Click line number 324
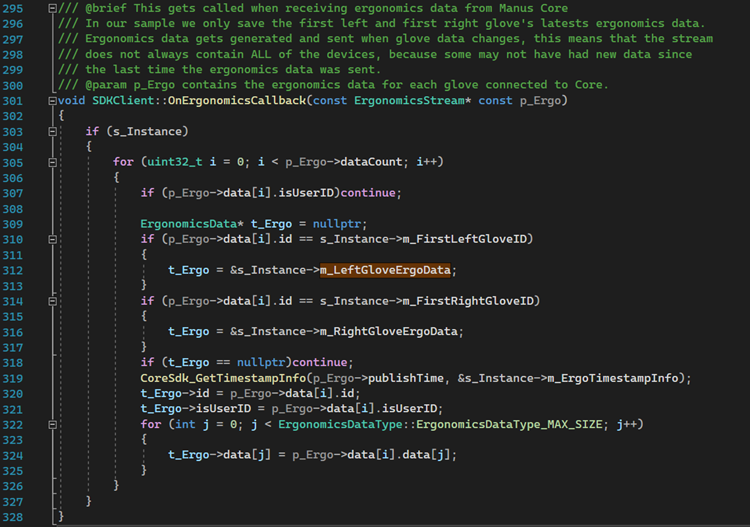This screenshot has width=750, height=527. [x=13, y=455]
